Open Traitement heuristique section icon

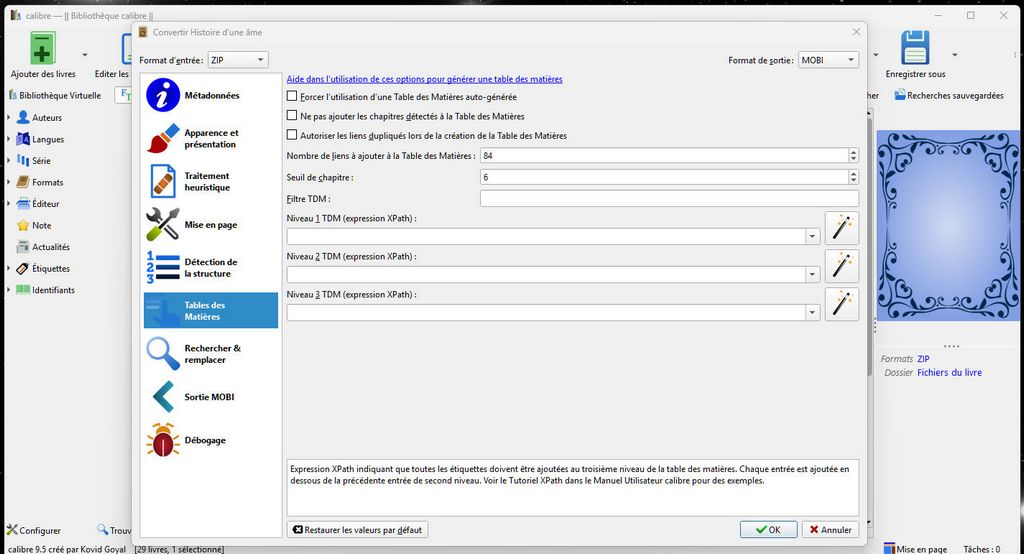(163, 182)
